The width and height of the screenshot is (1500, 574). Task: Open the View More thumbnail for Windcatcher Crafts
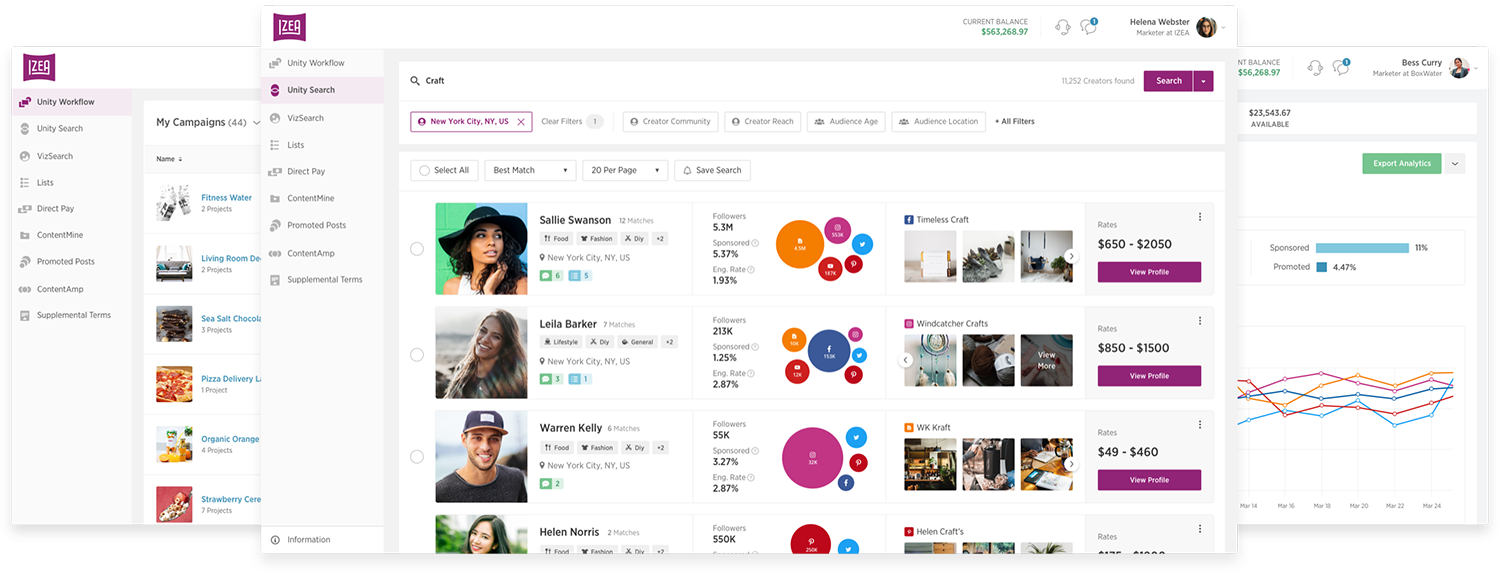[1046, 360]
